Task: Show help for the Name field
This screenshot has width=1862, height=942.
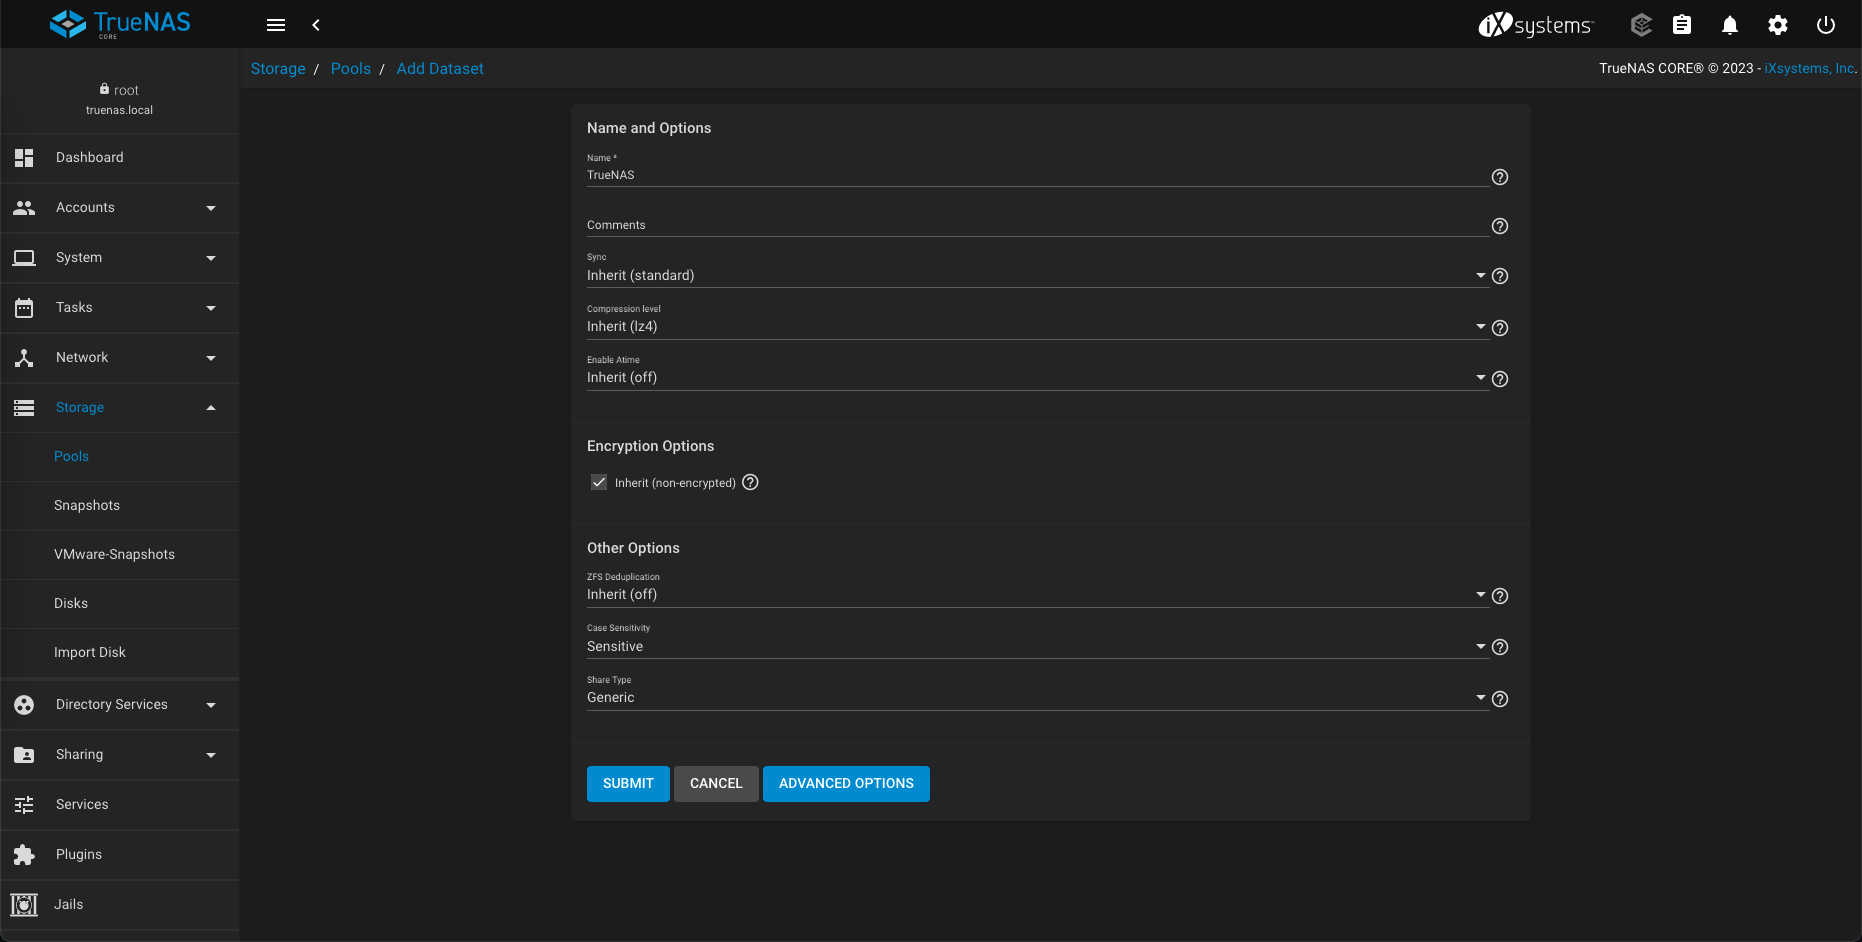Action: coord(1499,177)
